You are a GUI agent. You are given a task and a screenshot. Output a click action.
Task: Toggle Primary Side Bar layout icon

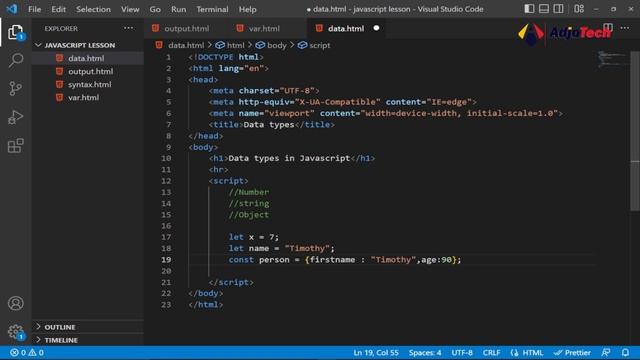pos(529,9)
